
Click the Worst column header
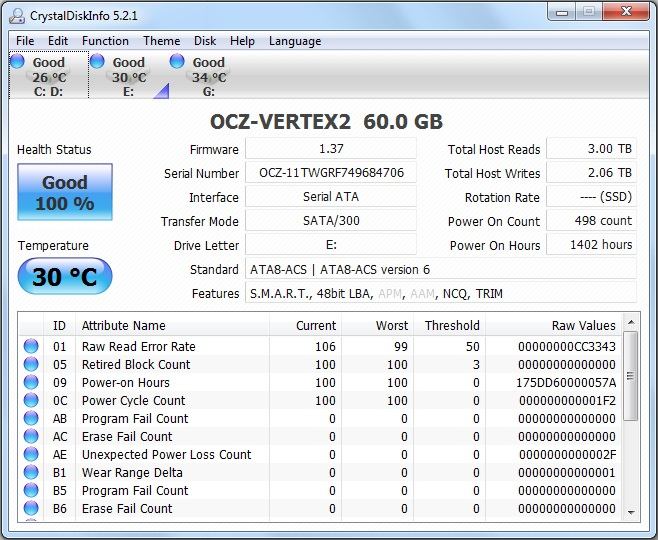pyautogui.click(x=377, y=326)
